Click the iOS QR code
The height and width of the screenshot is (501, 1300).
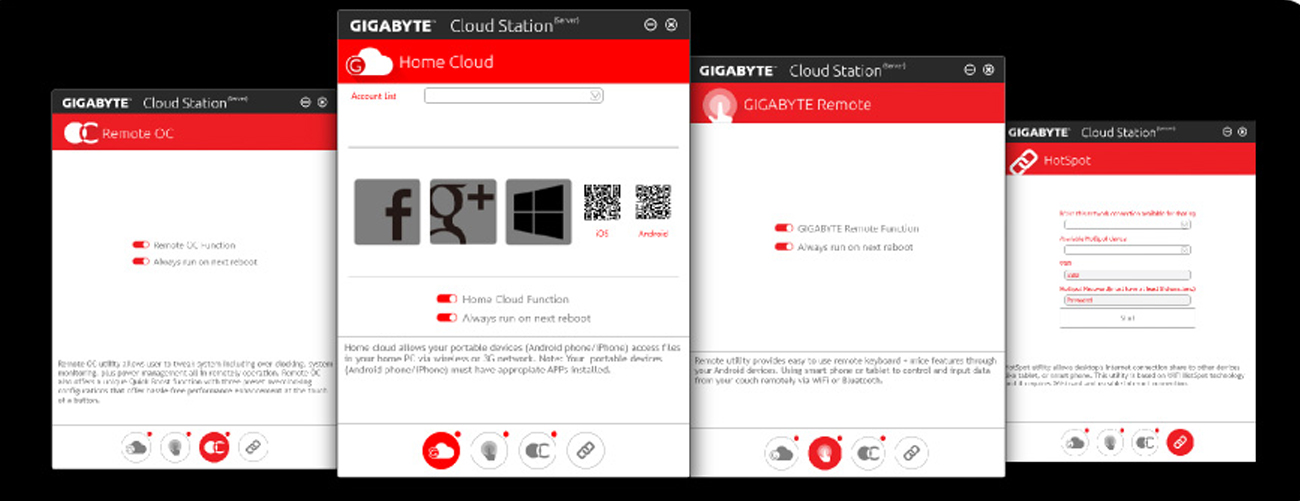tap(602, 202)
